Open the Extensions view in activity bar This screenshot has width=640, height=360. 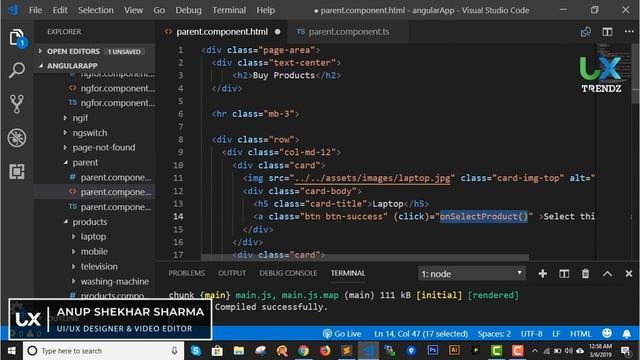[x=17, y=171]
